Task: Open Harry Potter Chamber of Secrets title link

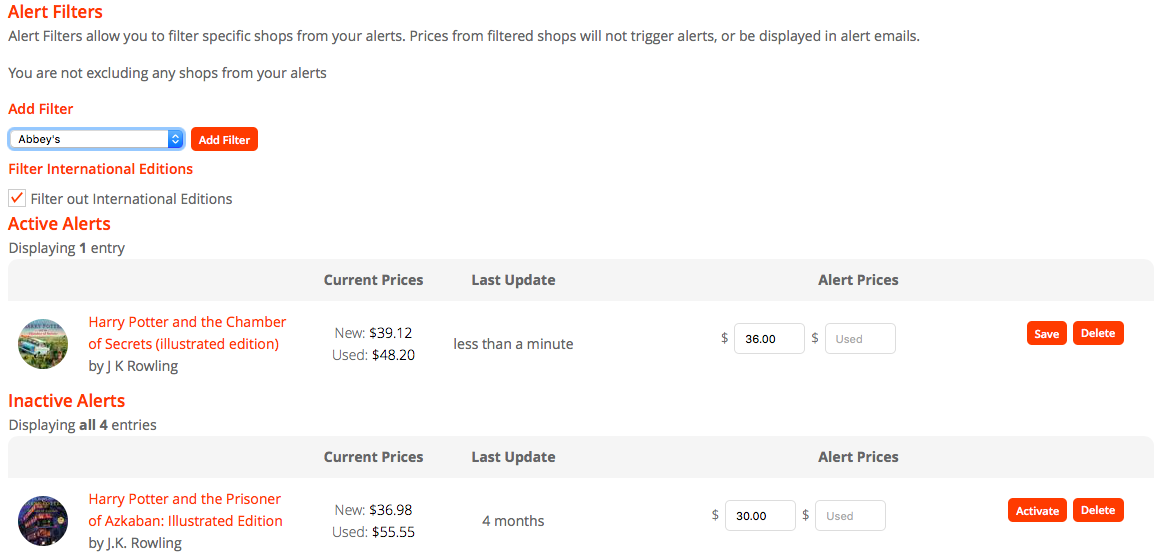Action: point(187,333)
